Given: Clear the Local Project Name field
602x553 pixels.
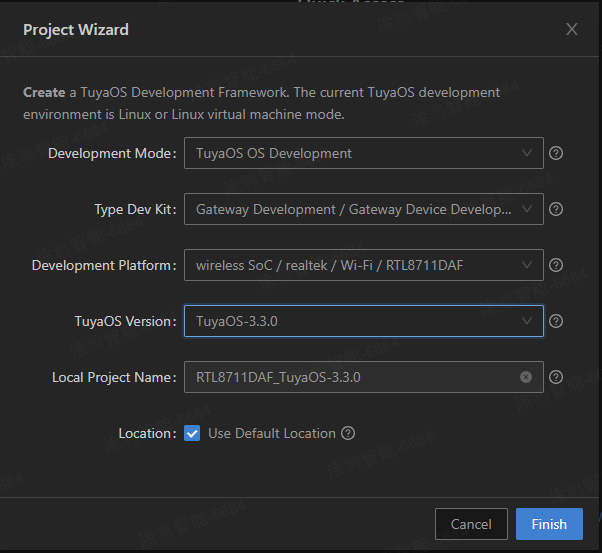Looking at the screenshot, I should 526,377.
